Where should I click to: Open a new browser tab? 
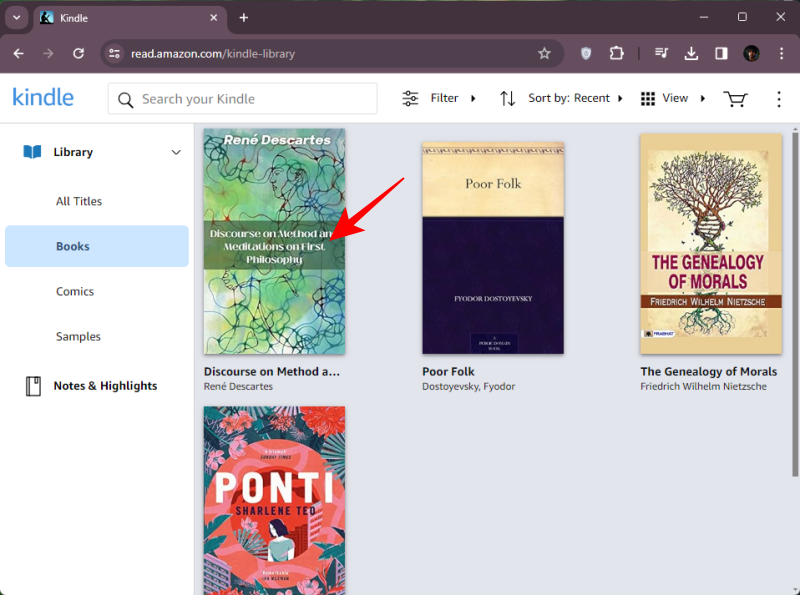point(243,18)
